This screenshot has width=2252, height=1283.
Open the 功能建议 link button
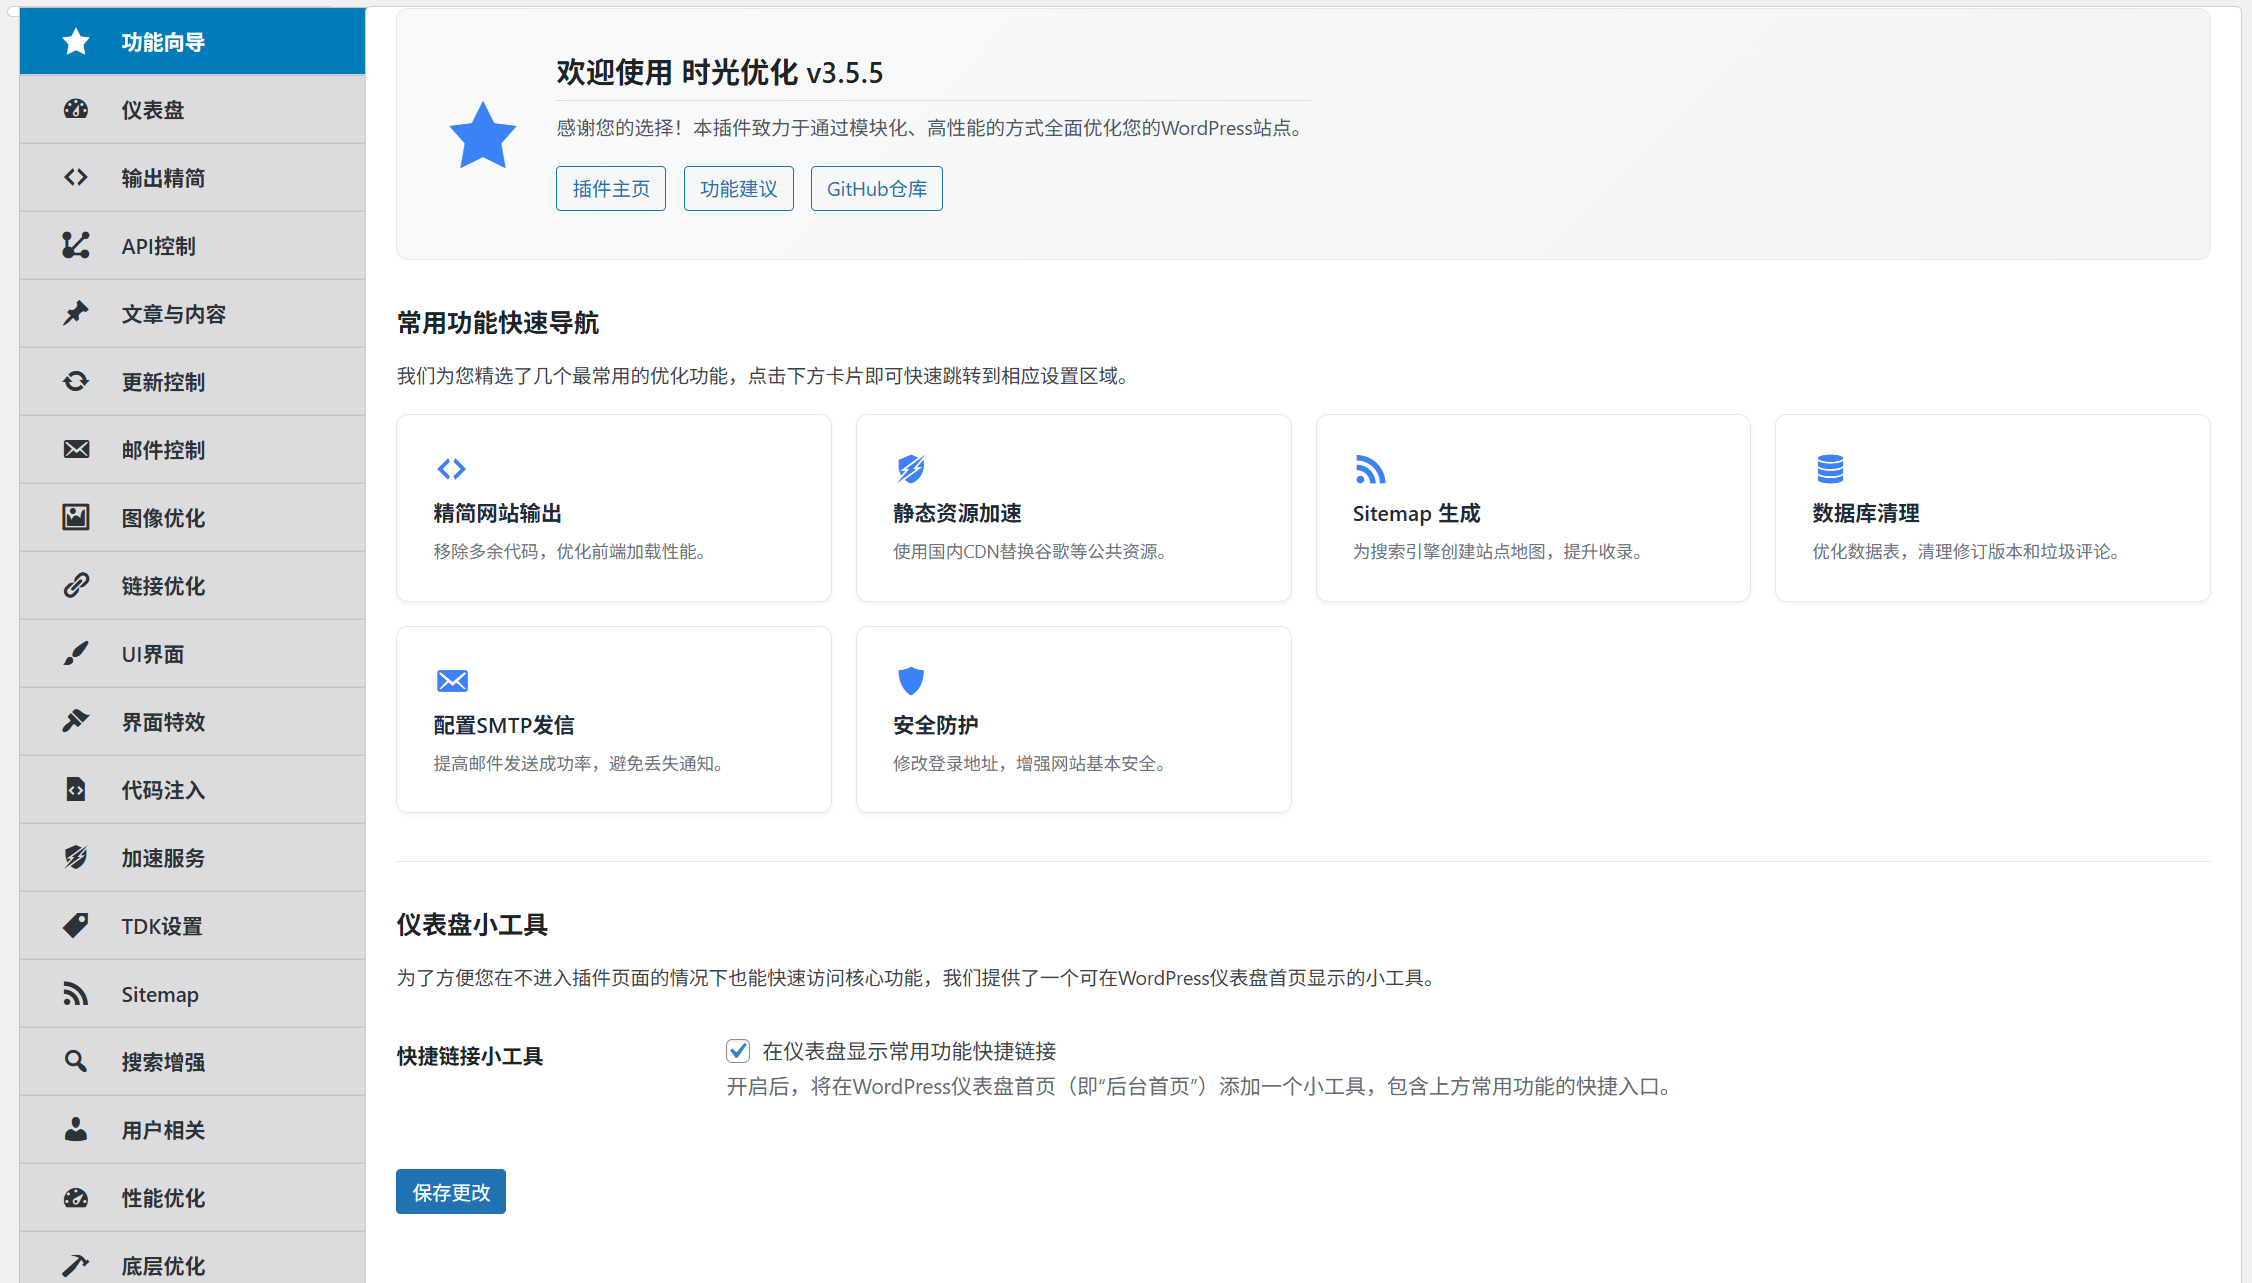[x=739, y=189]
